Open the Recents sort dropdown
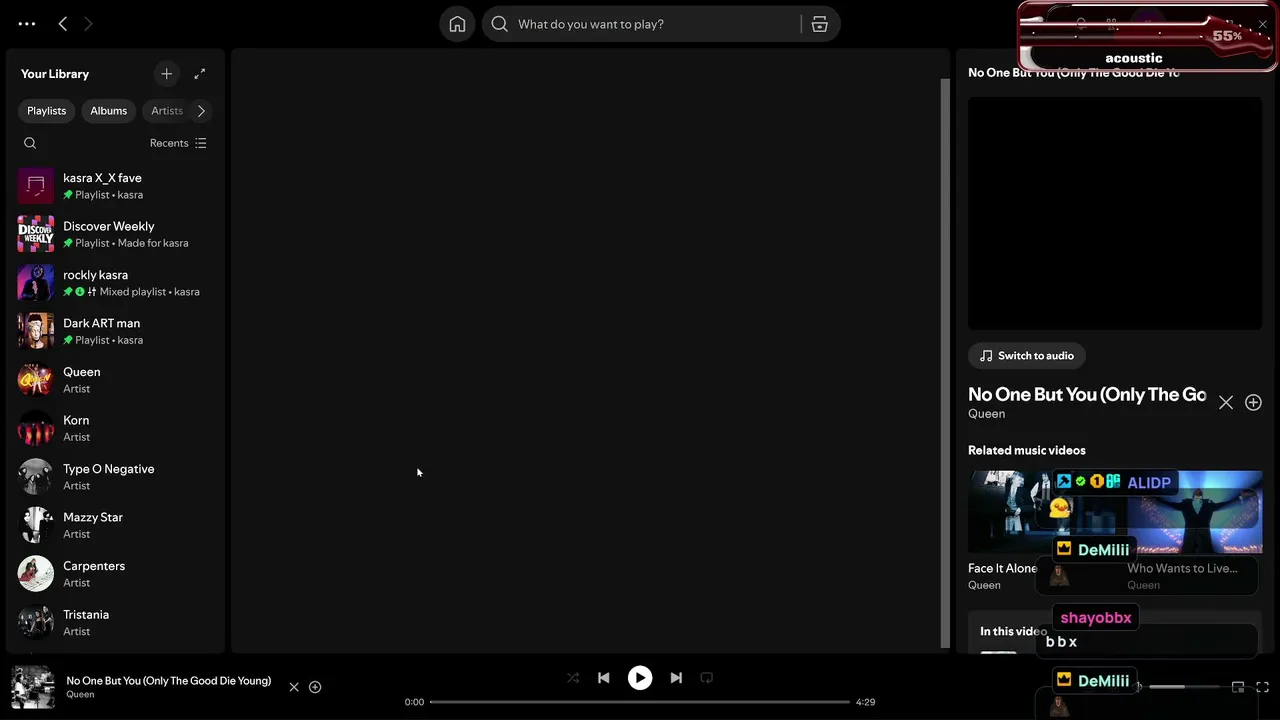Viewport: 1280px width, 720px height. 178,143
